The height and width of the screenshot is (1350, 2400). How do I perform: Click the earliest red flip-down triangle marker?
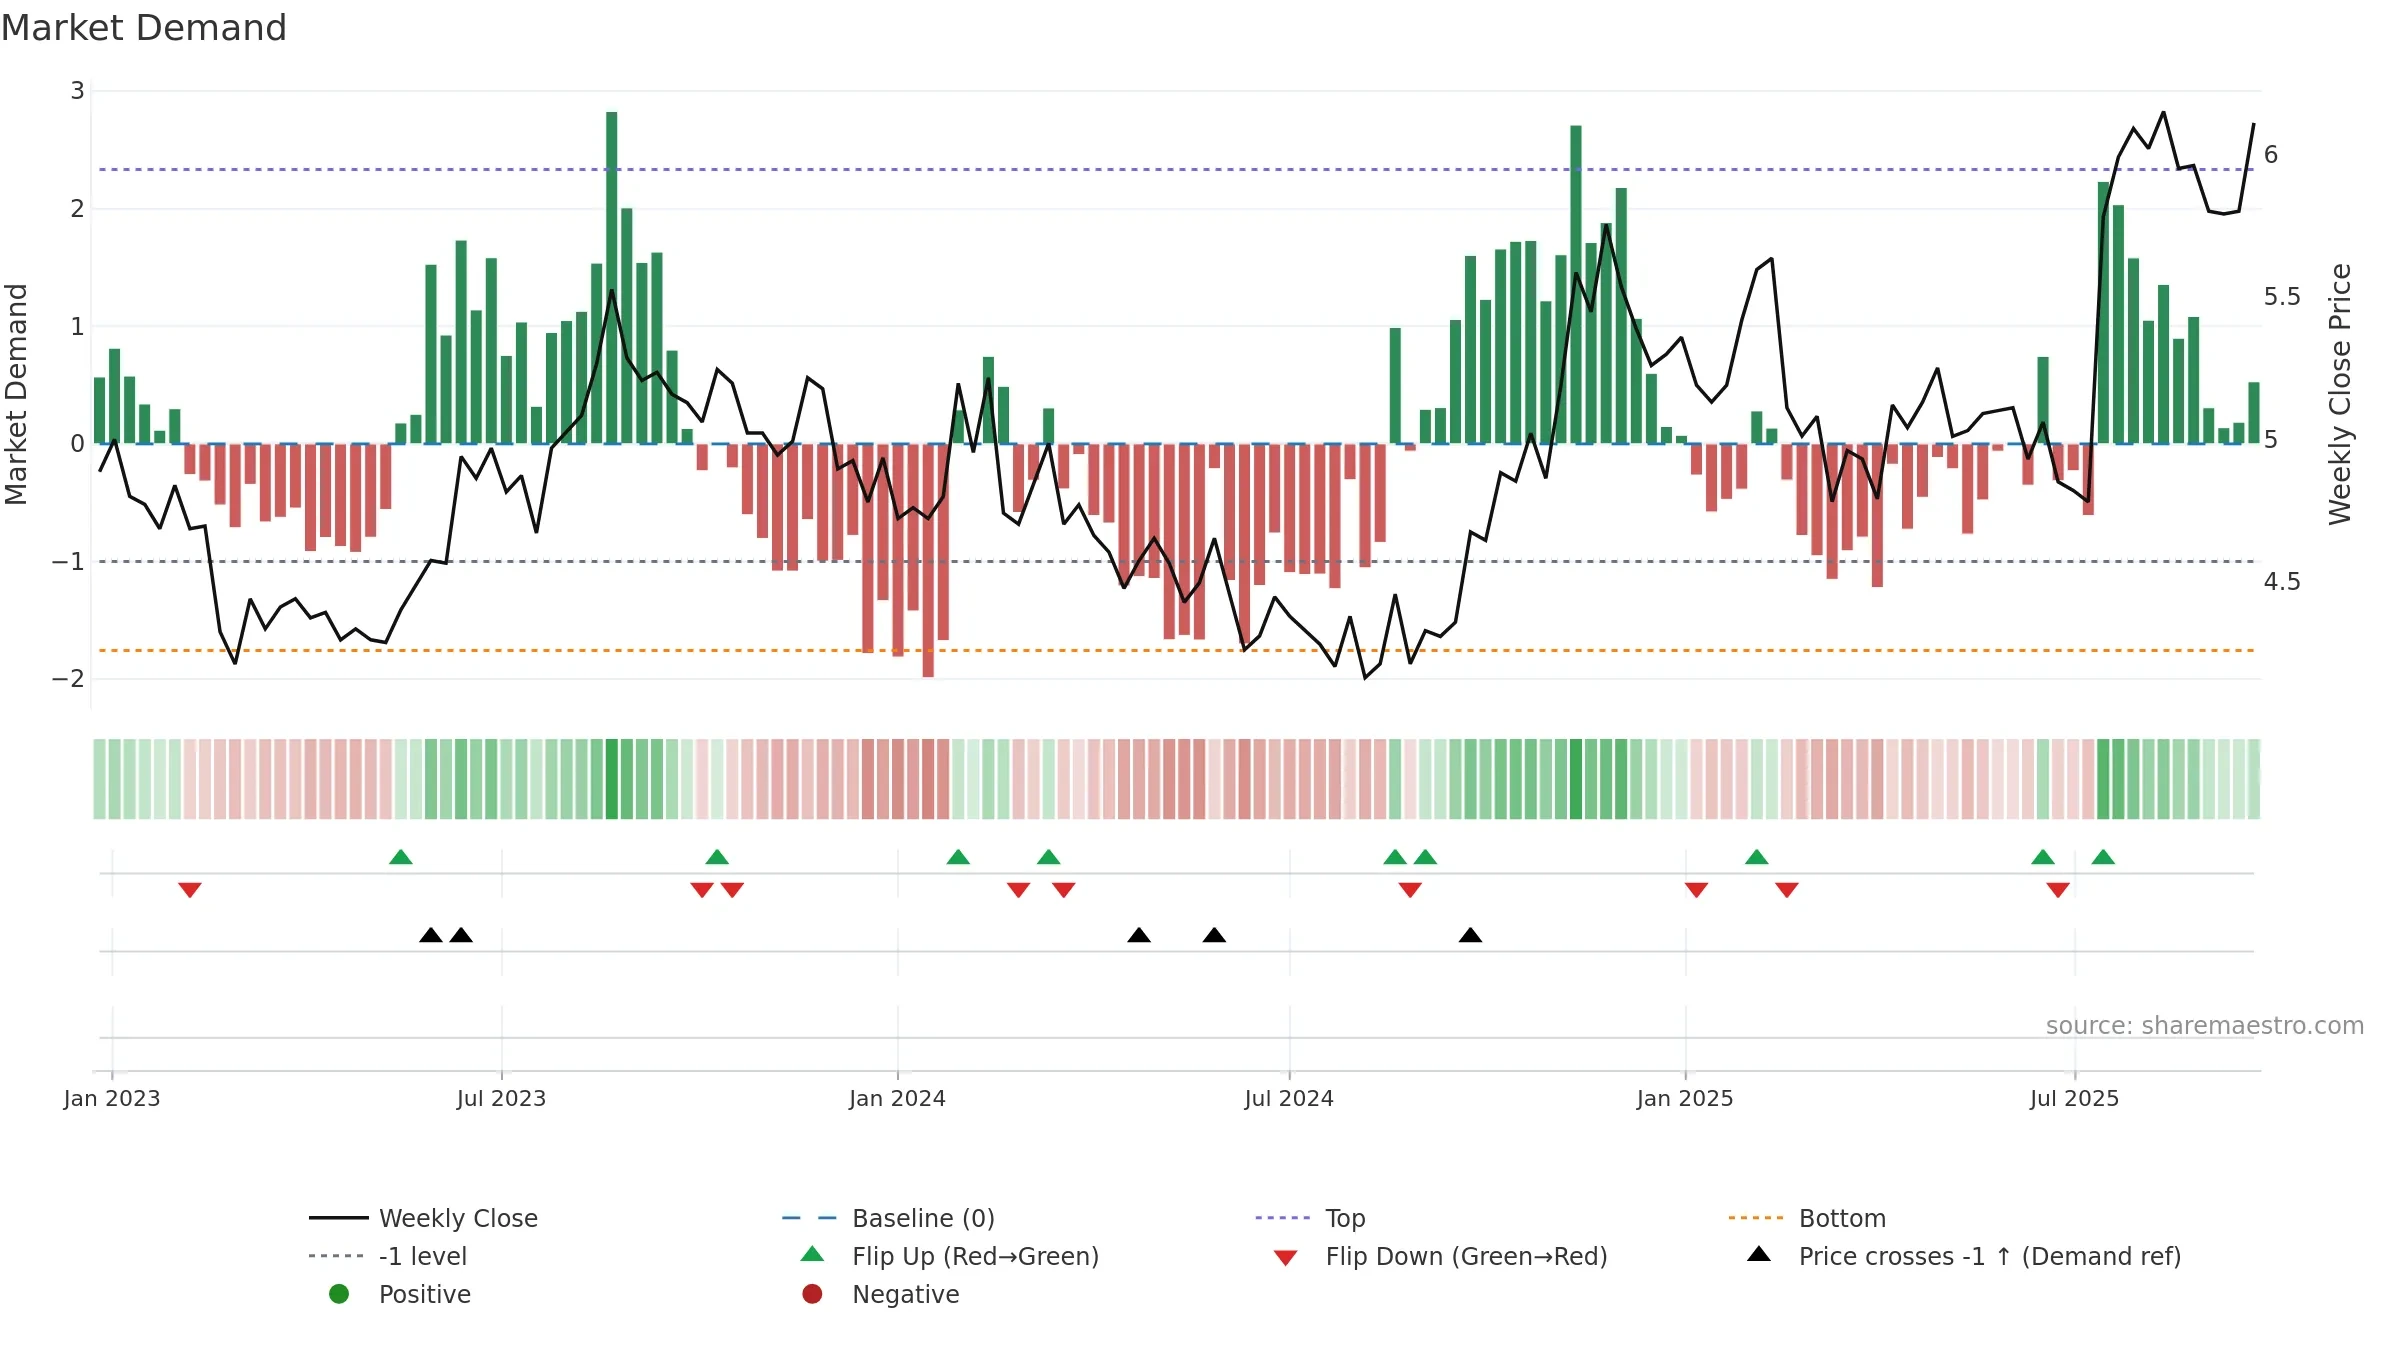coord(190,890)
